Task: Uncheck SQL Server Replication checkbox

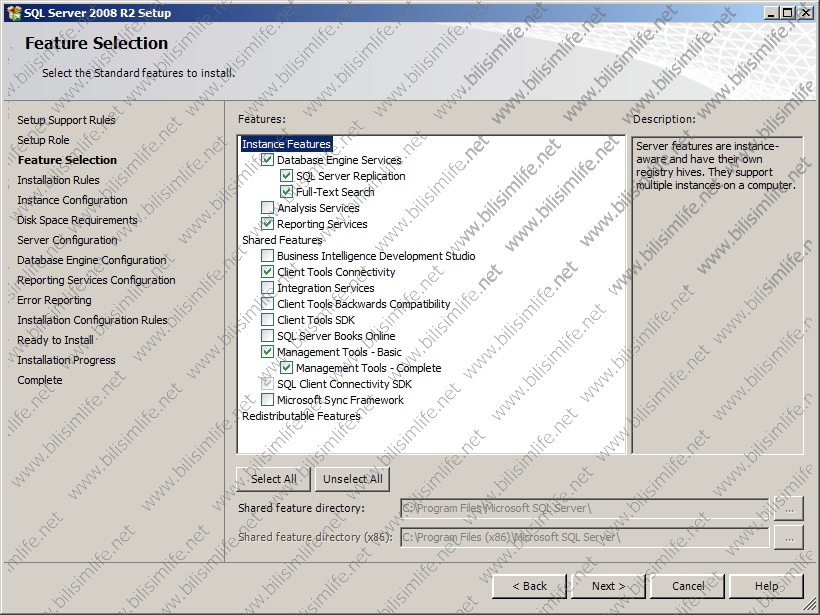Action: [x=286, y=176]
